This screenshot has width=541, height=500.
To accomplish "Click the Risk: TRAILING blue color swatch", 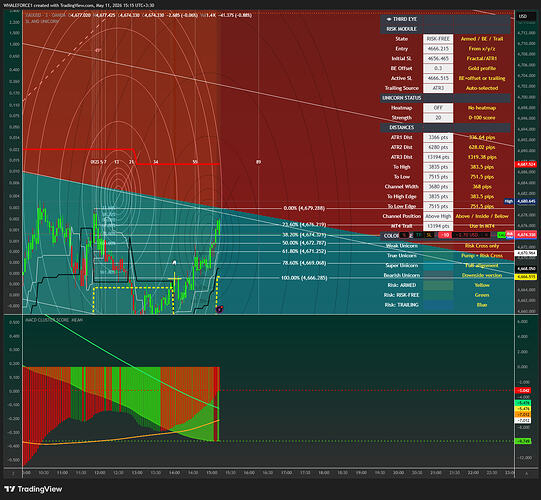I will [438, 305].
